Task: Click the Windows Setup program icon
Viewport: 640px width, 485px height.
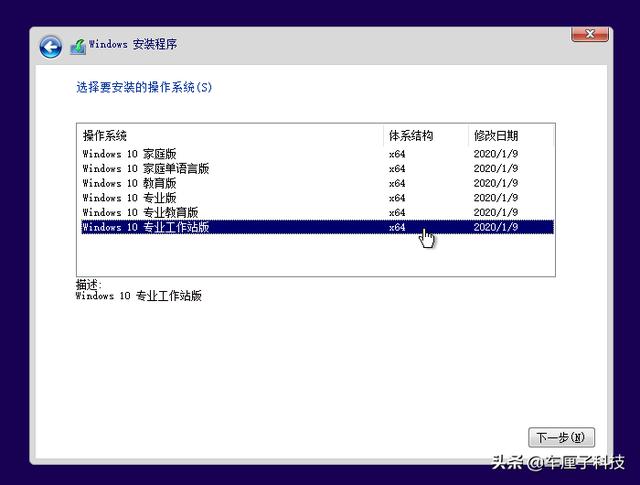Action: coord(78,47)
